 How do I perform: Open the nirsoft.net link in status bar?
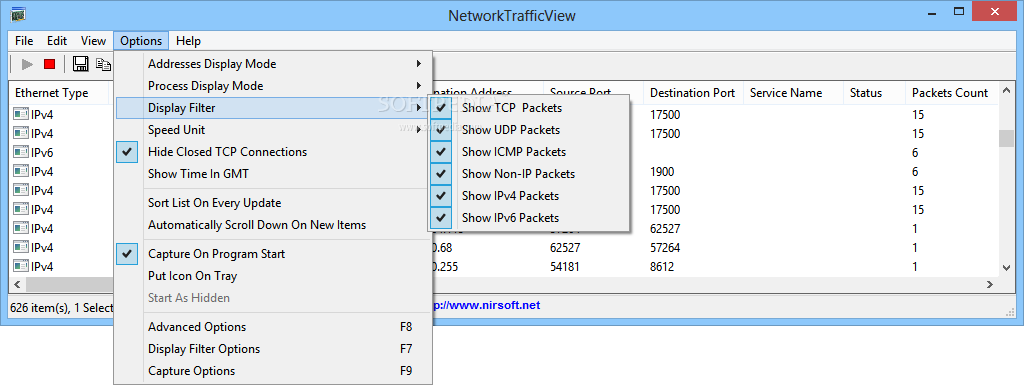[x=487, y=305]
